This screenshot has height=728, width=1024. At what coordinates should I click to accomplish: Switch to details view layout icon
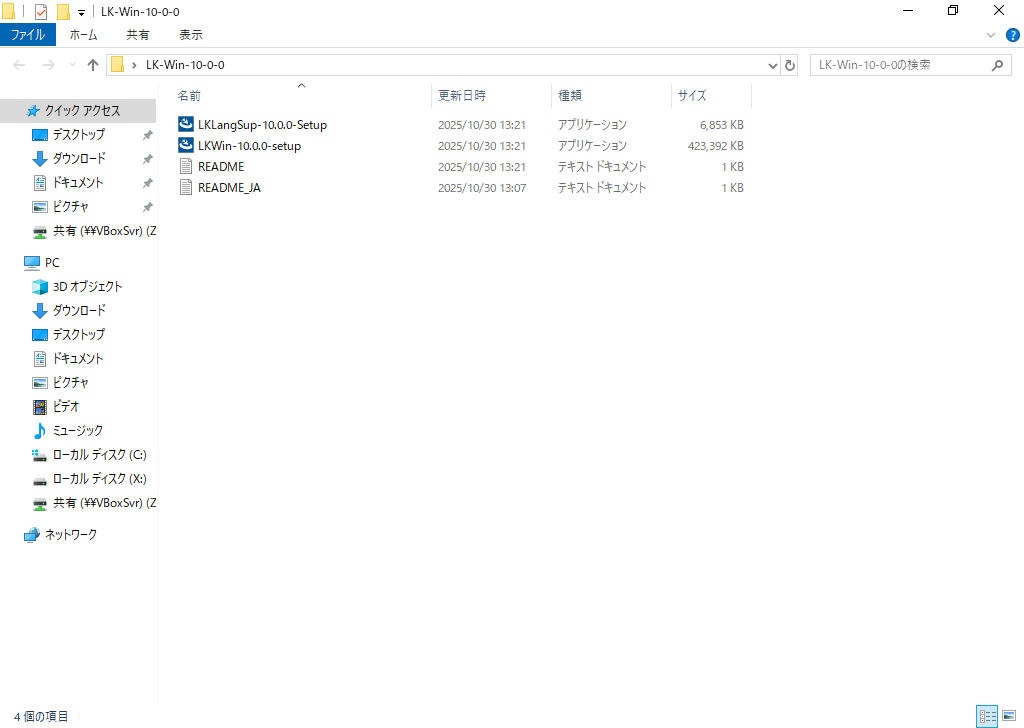(987, 716)
